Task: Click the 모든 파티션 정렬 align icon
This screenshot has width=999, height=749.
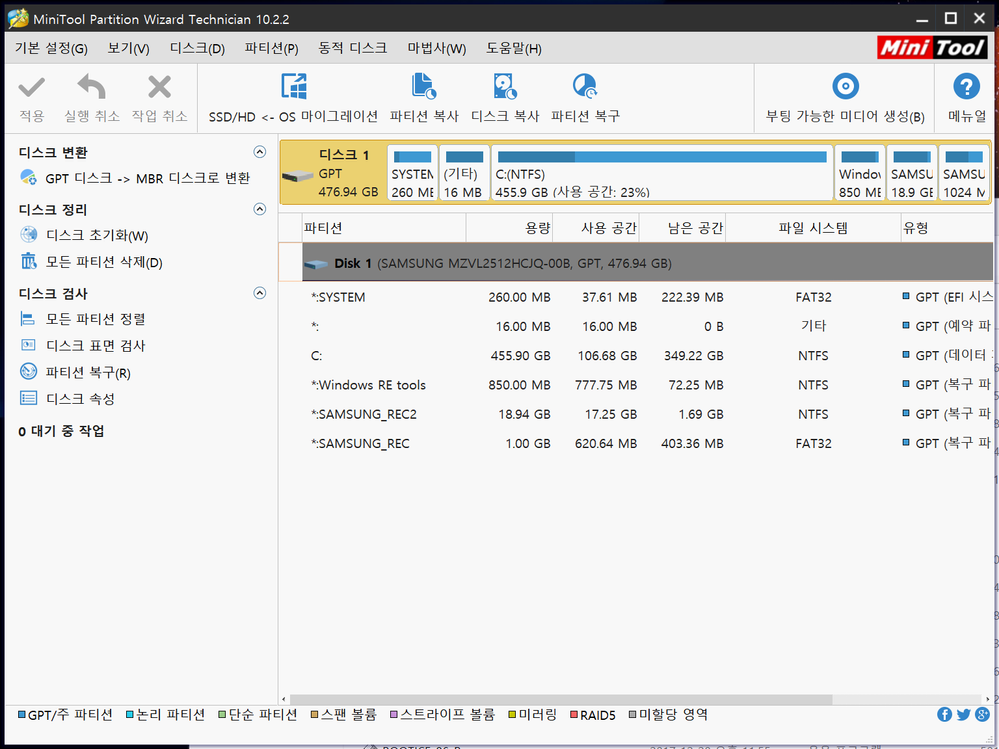Action: 28,318
